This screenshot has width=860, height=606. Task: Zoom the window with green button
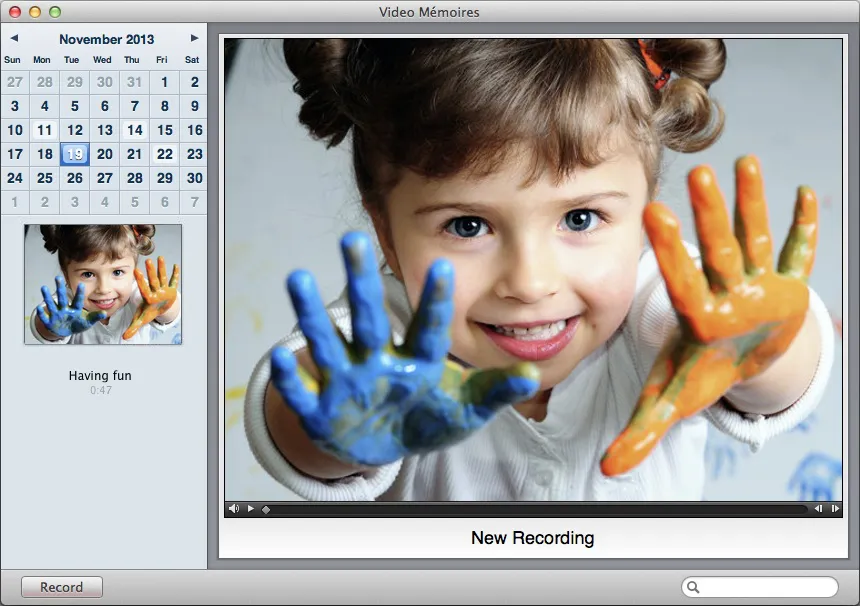[55, 12]
